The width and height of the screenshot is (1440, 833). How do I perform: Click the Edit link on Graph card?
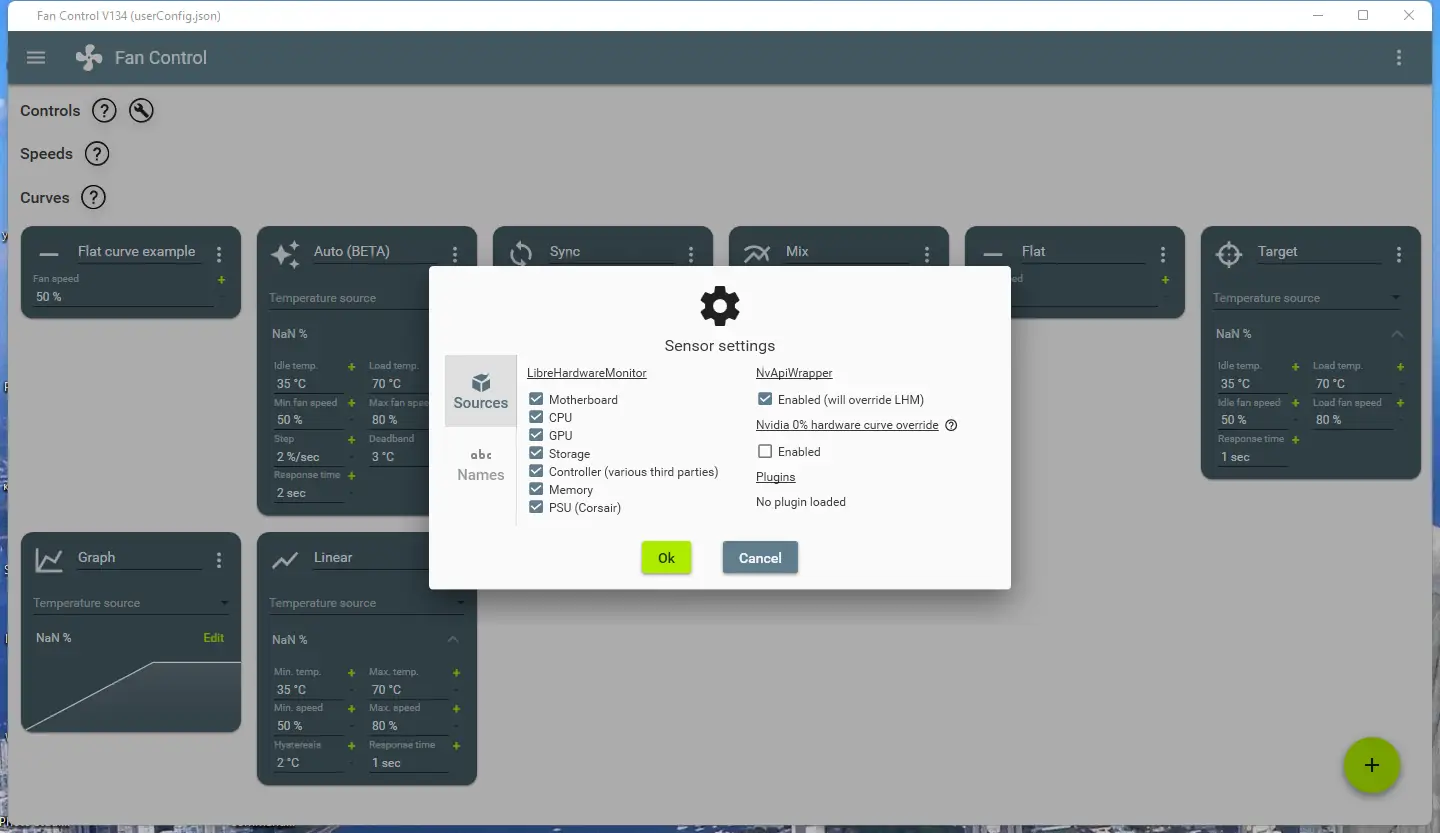214,638
